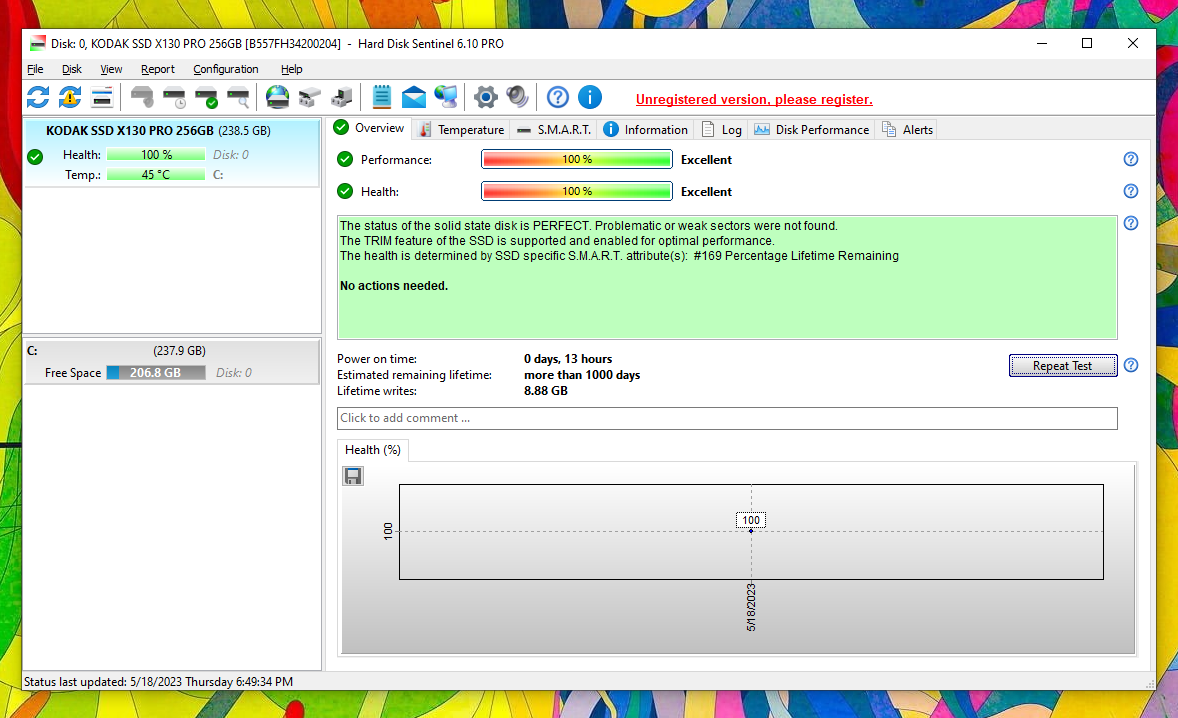Click the '0 days, 13 hours' power on value

click(568, 359)
